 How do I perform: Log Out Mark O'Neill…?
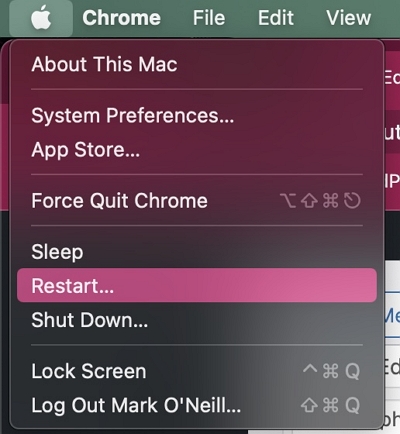[197, 405]
